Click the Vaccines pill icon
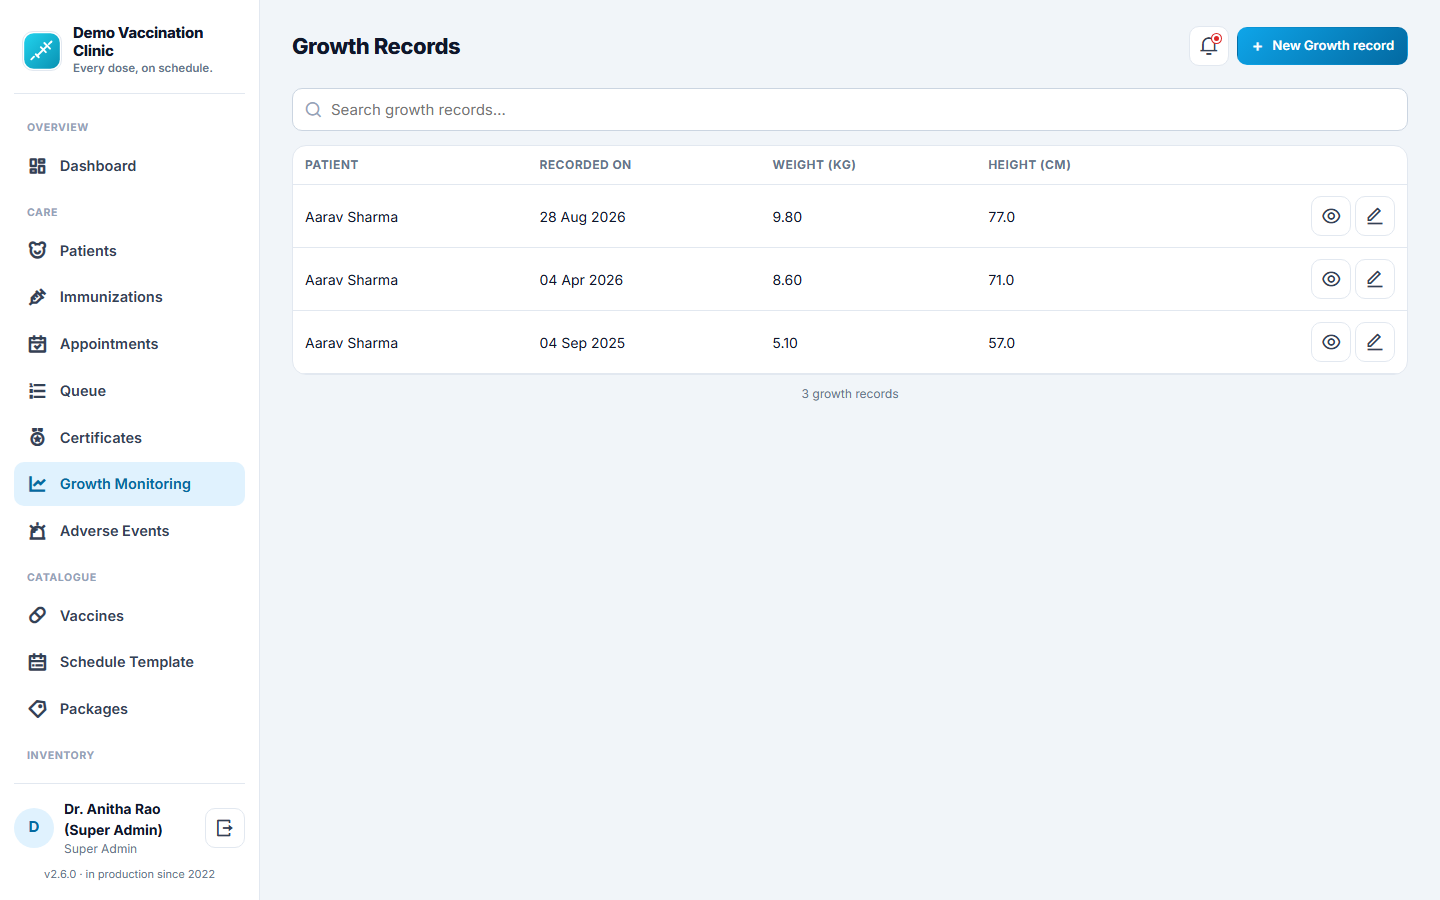 (38, 616)
